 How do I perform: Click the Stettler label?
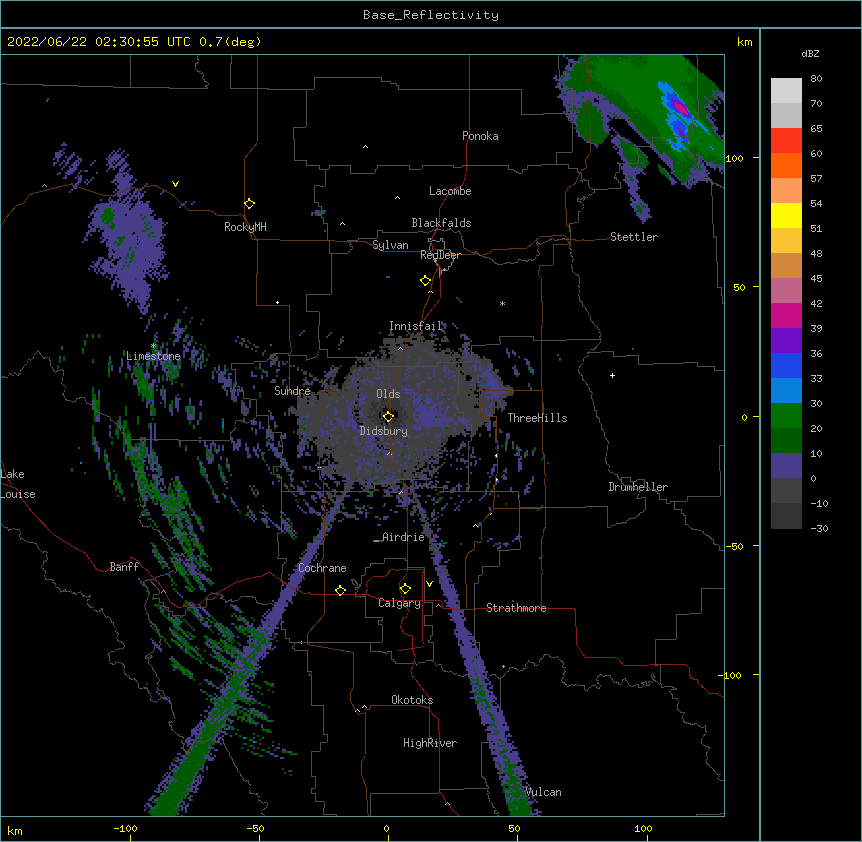(x=634, y=237)
